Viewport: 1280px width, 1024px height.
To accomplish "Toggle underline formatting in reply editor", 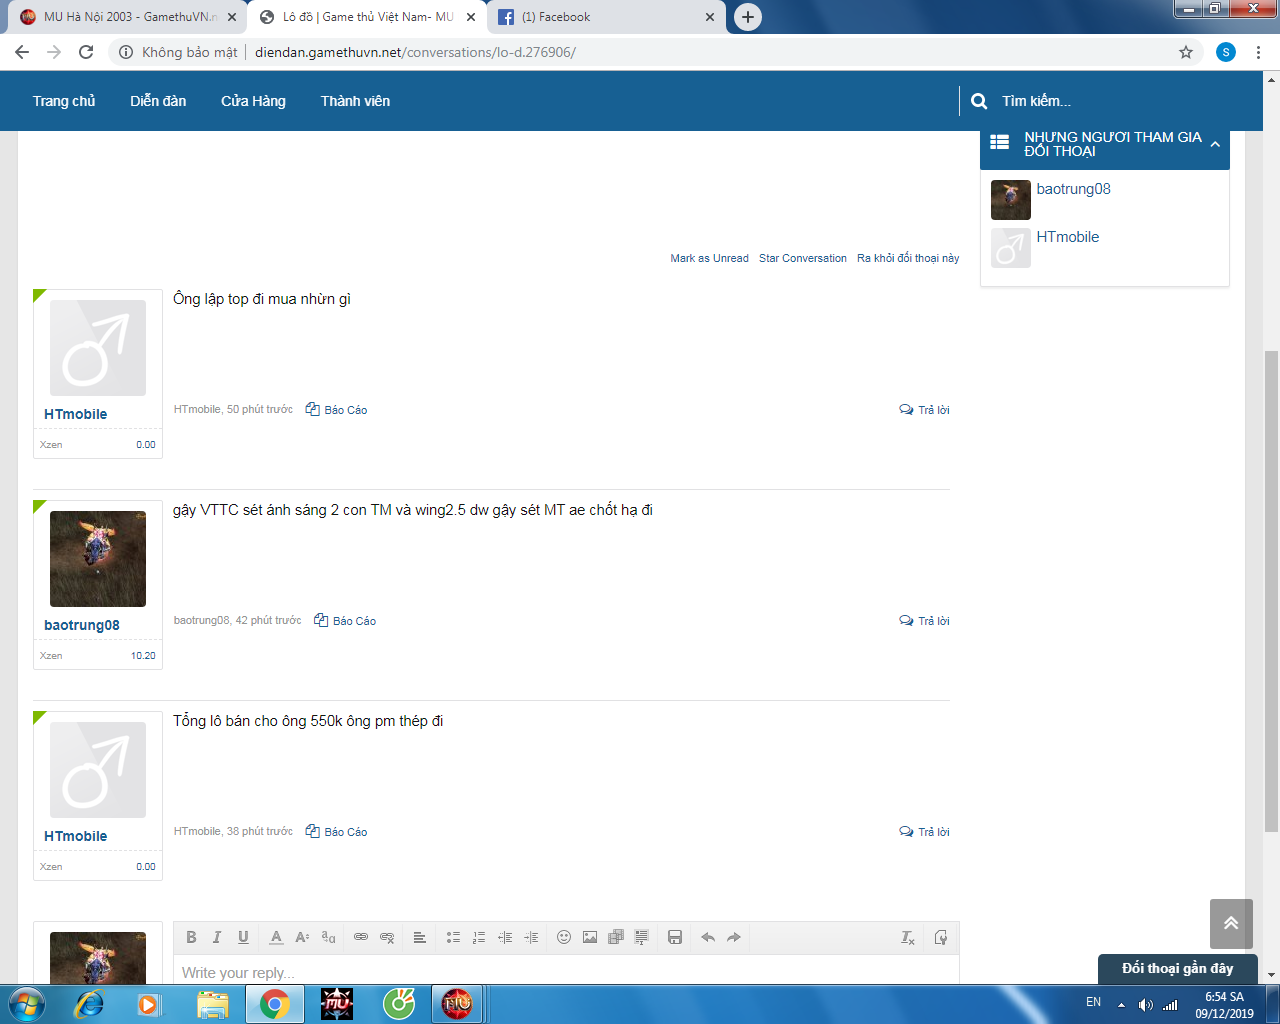I will [x=243, y=937].
